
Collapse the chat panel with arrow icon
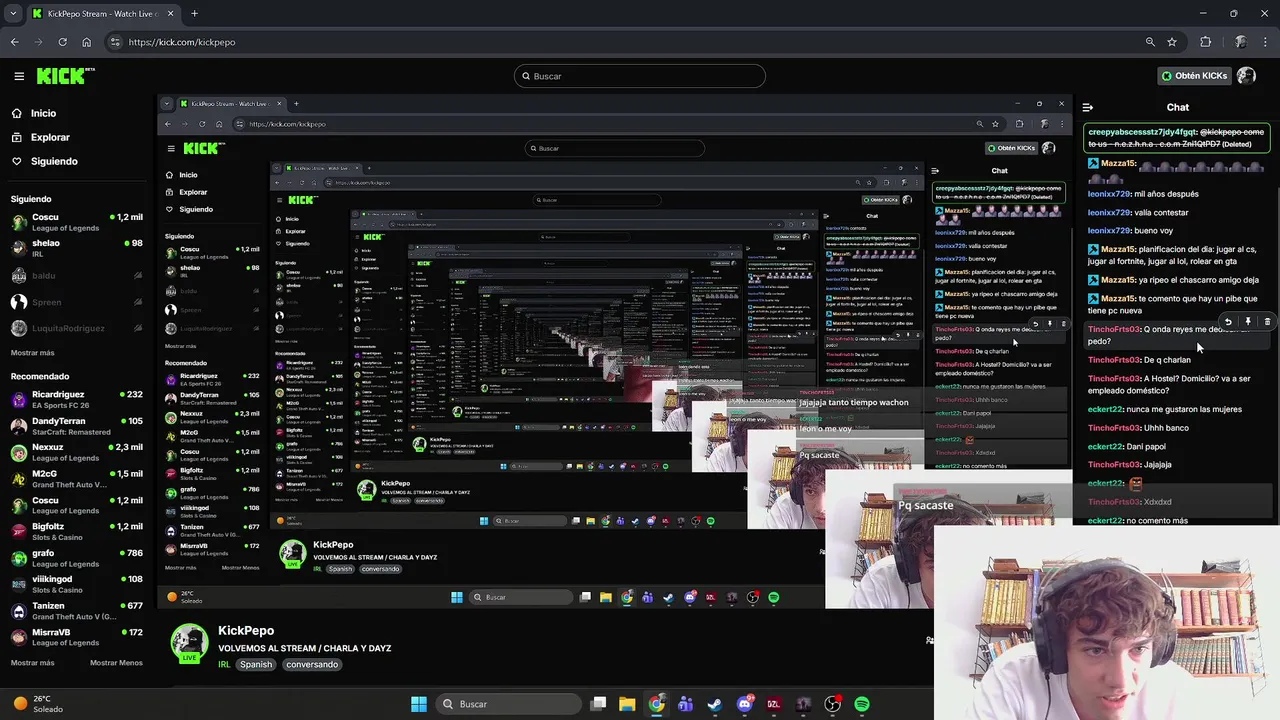pos(1087,107)
